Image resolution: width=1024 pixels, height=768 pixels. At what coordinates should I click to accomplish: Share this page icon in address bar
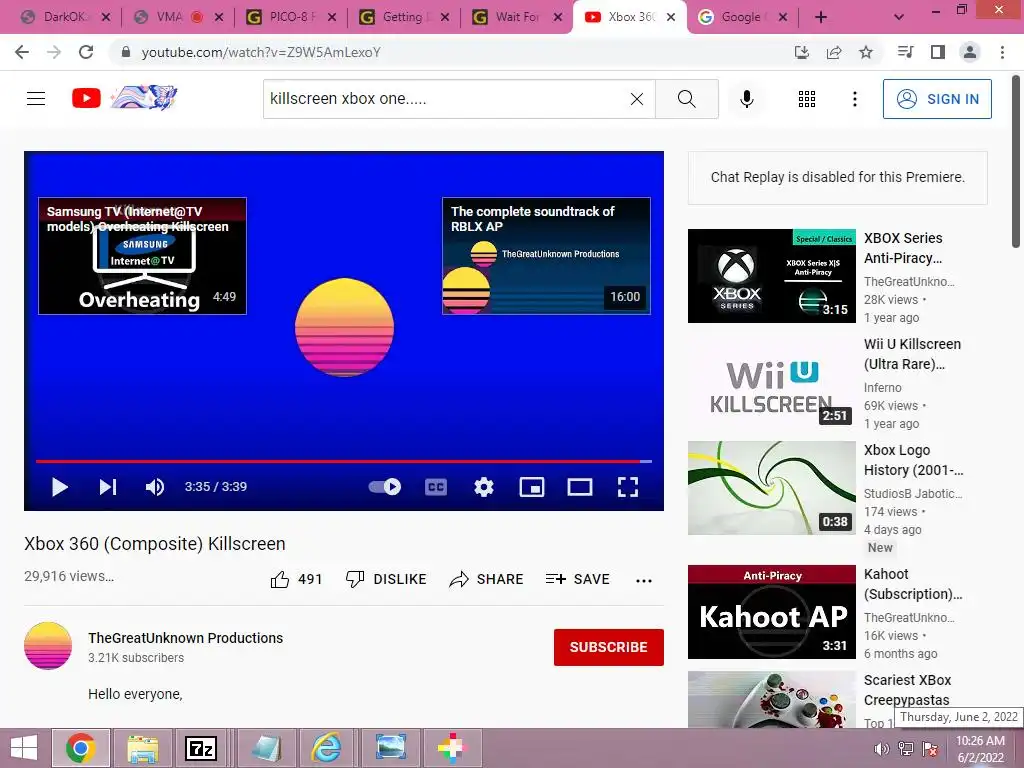pyautogui.click(x=834, y=52)
